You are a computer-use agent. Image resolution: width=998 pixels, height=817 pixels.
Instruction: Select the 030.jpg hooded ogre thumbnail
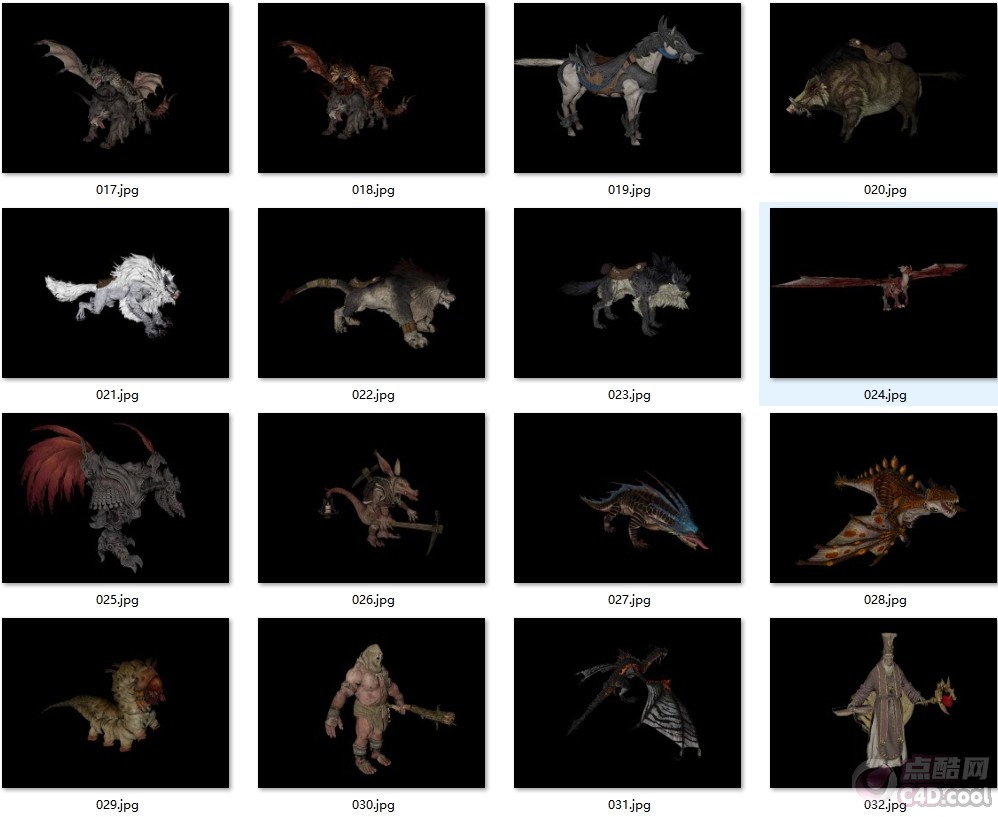pos(371,702)
